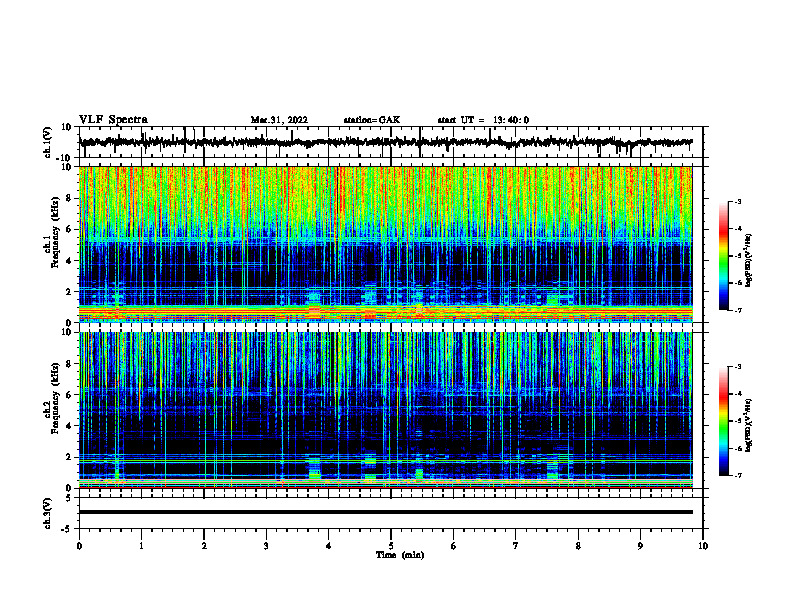792x612 pixels.
Task: Click the ch.2 colorbar unit label log(PSD)
Action: click(x=749, y=425)
